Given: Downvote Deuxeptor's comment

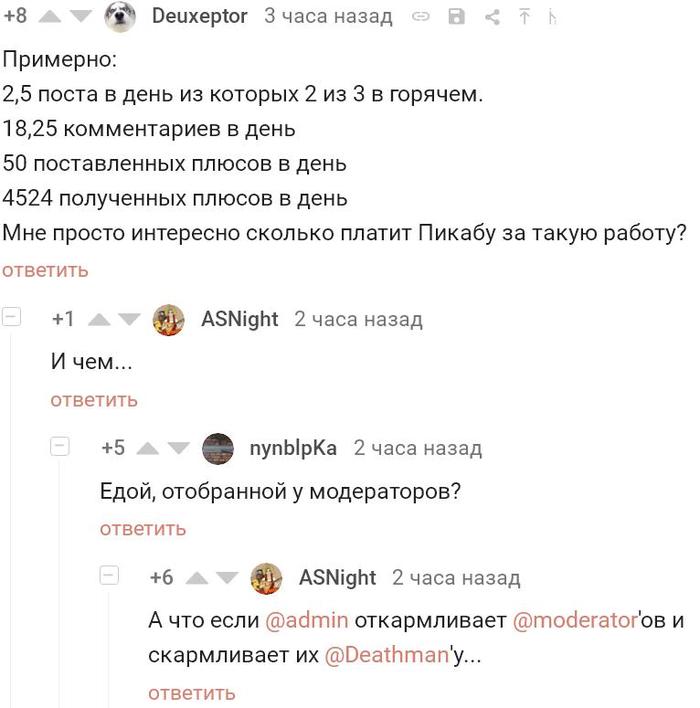Looking at the screenshot, I should pos(79,17).
